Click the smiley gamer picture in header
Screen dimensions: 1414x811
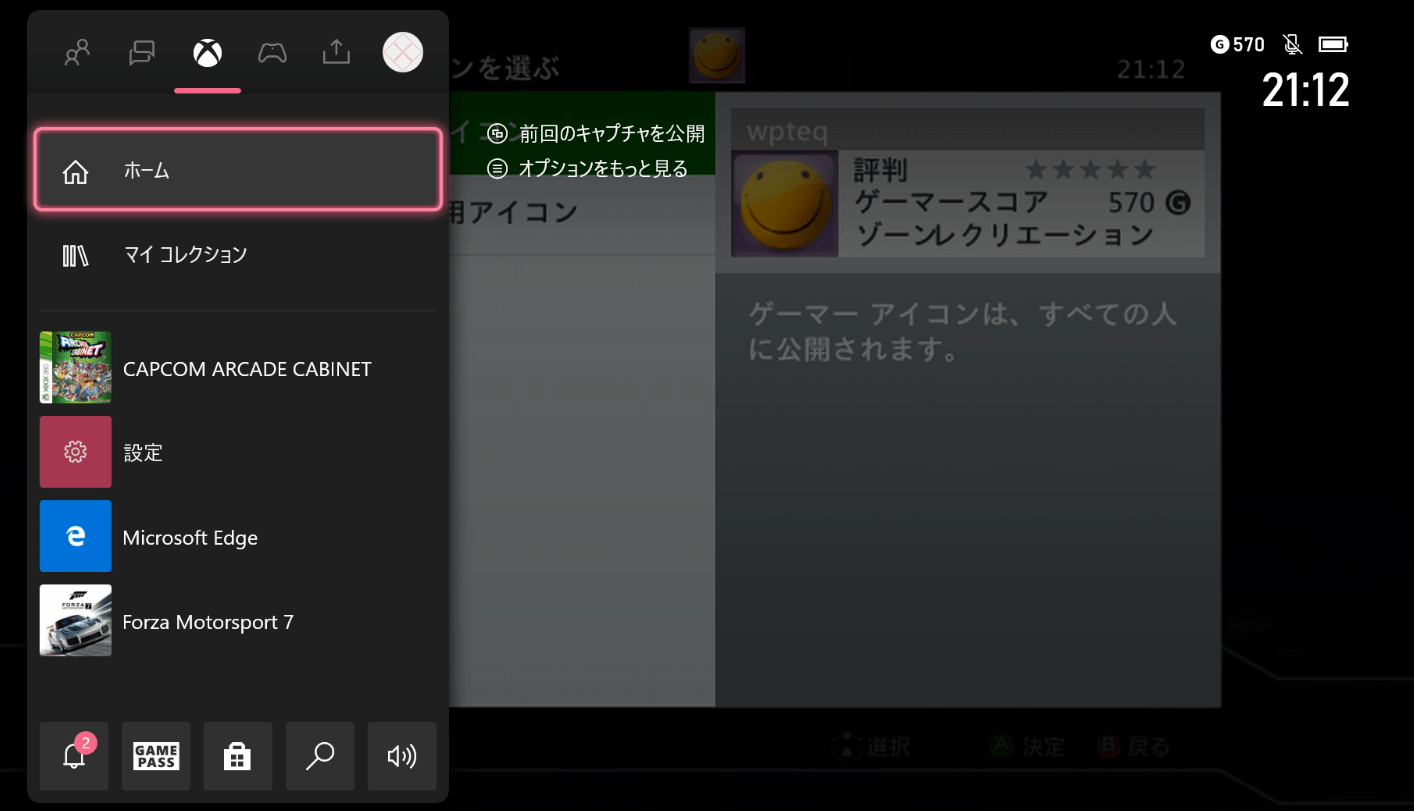coord(717,56)
